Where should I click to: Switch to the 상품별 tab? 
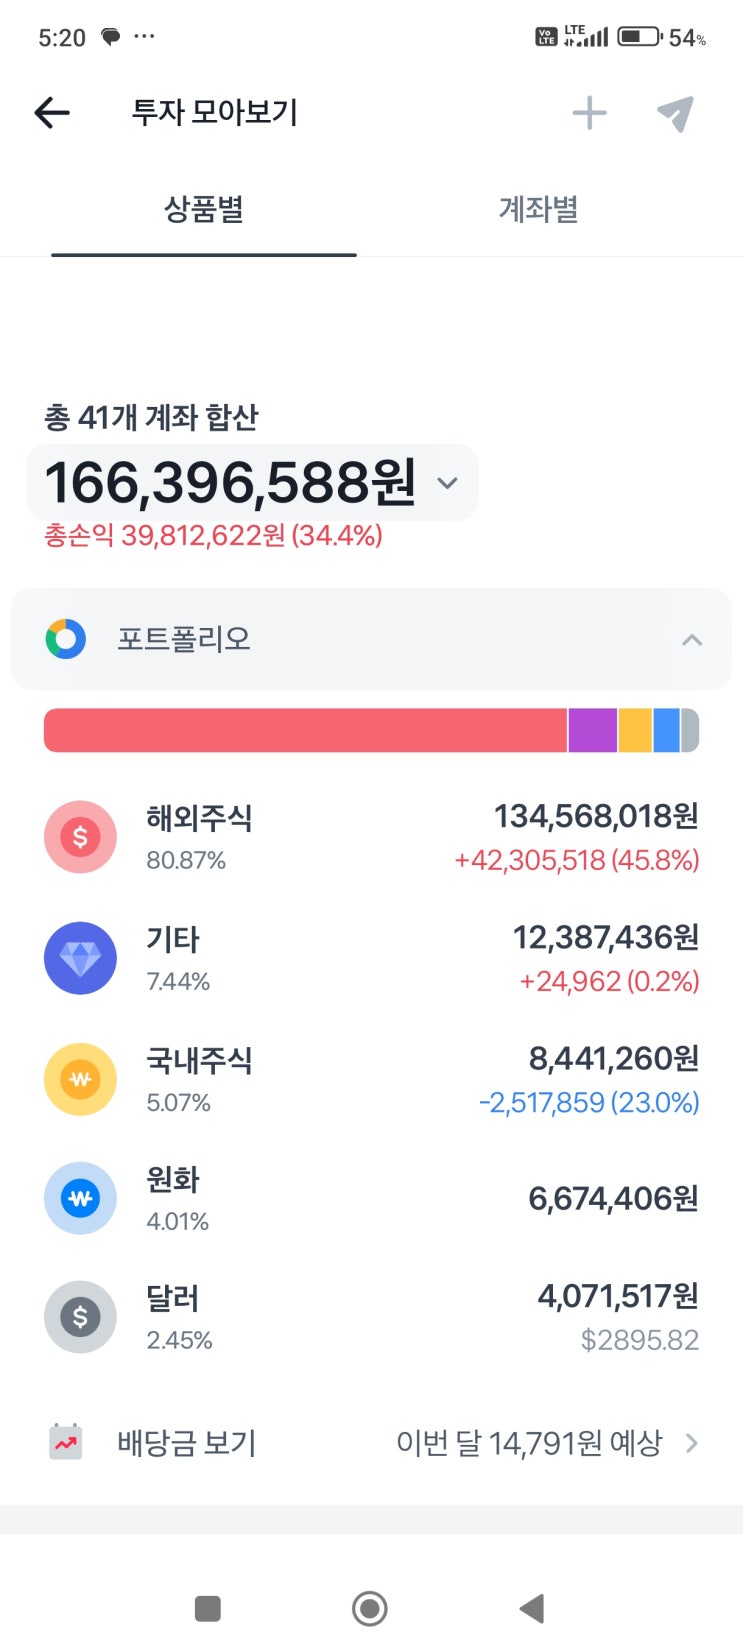pyautogui.click(x=204, y=210)
